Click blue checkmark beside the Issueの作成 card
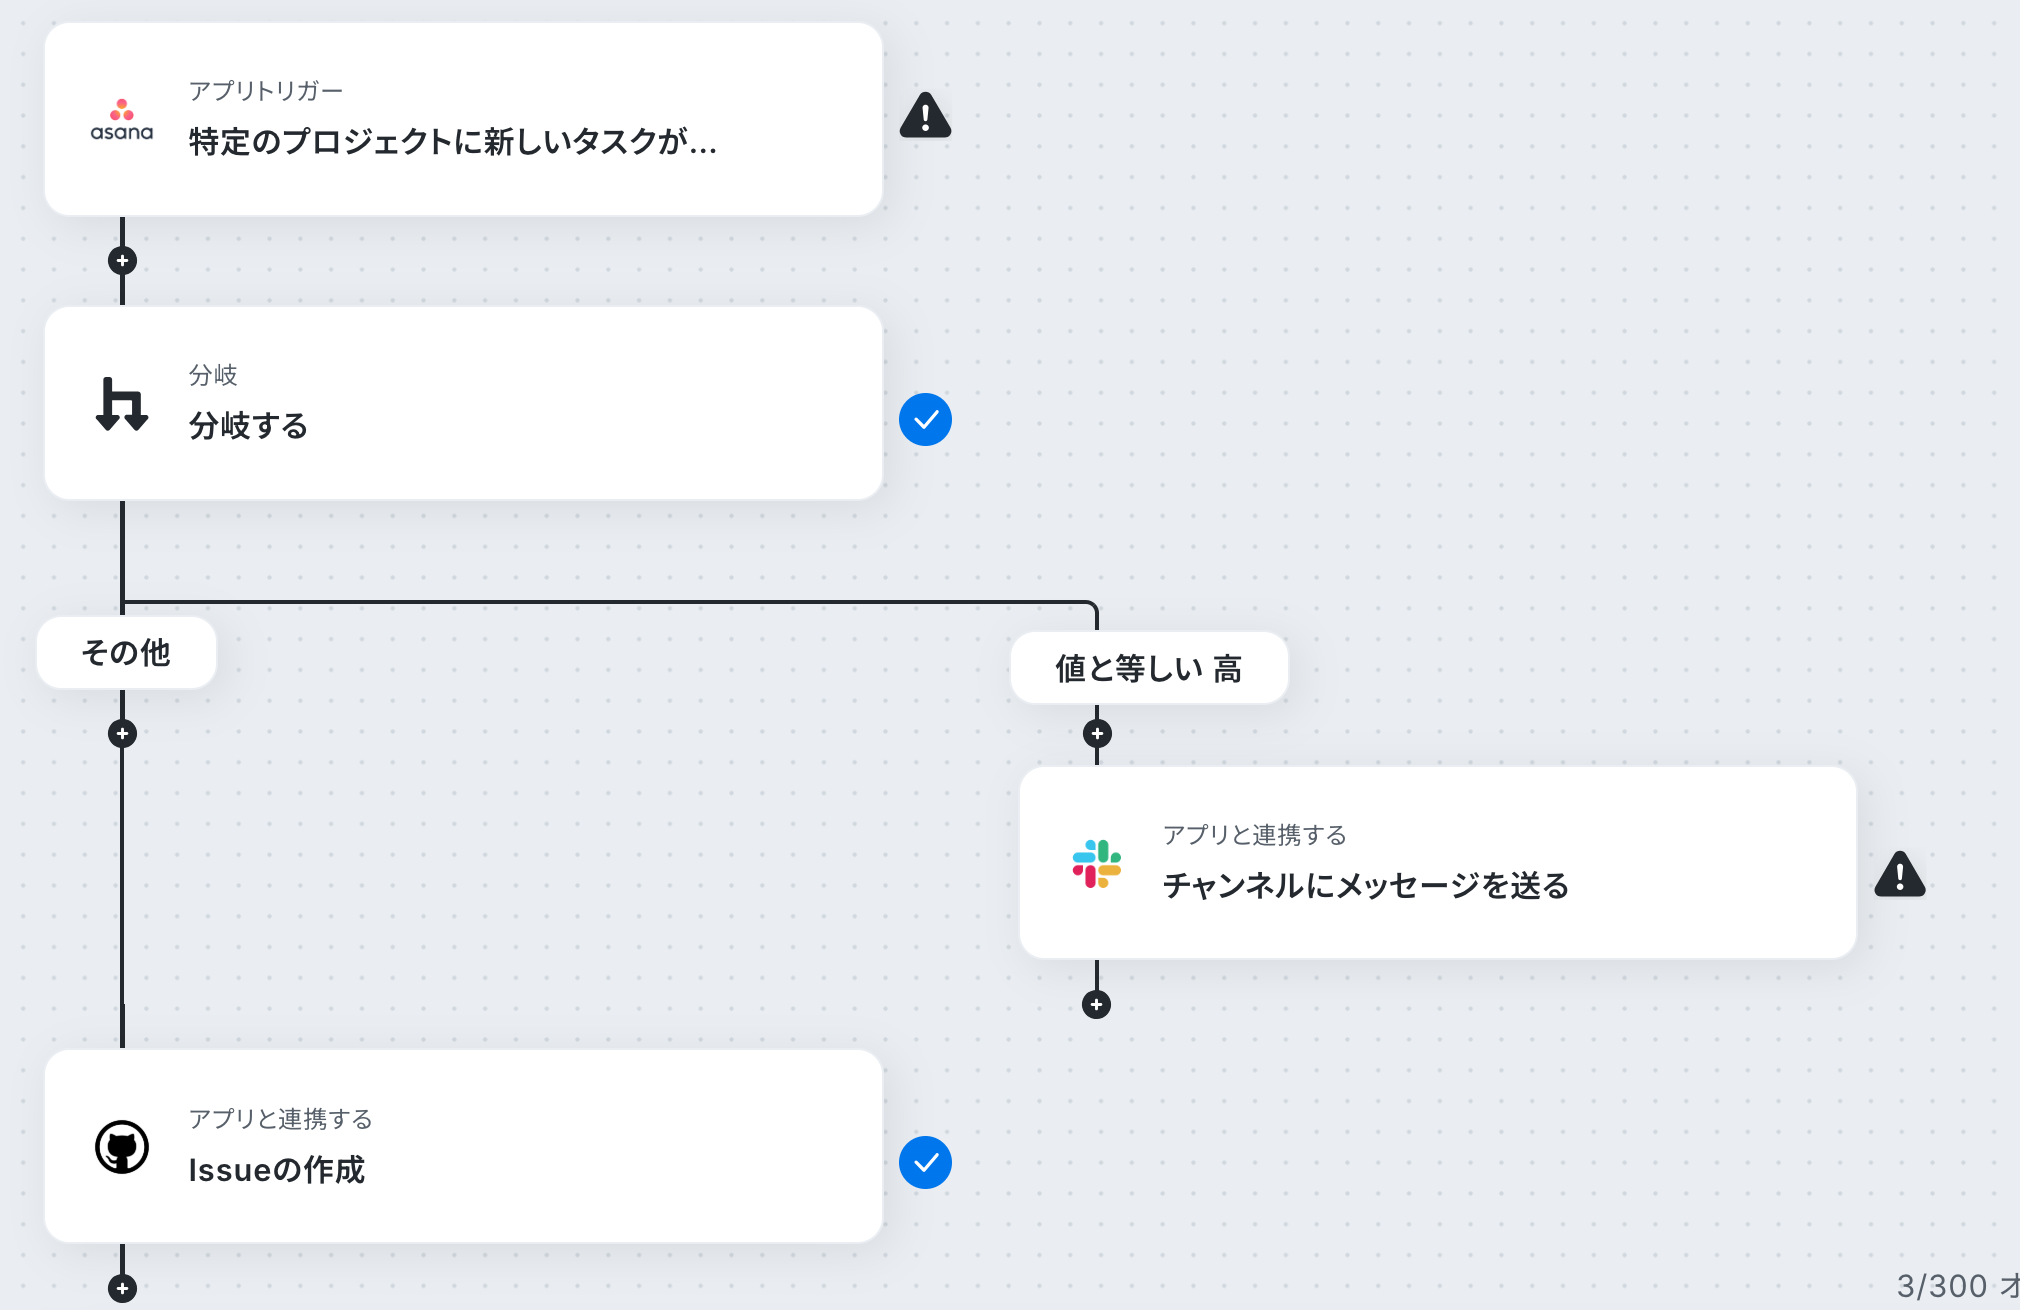This screenshot has height=1310, width=2020. (x=925, y=1163)
